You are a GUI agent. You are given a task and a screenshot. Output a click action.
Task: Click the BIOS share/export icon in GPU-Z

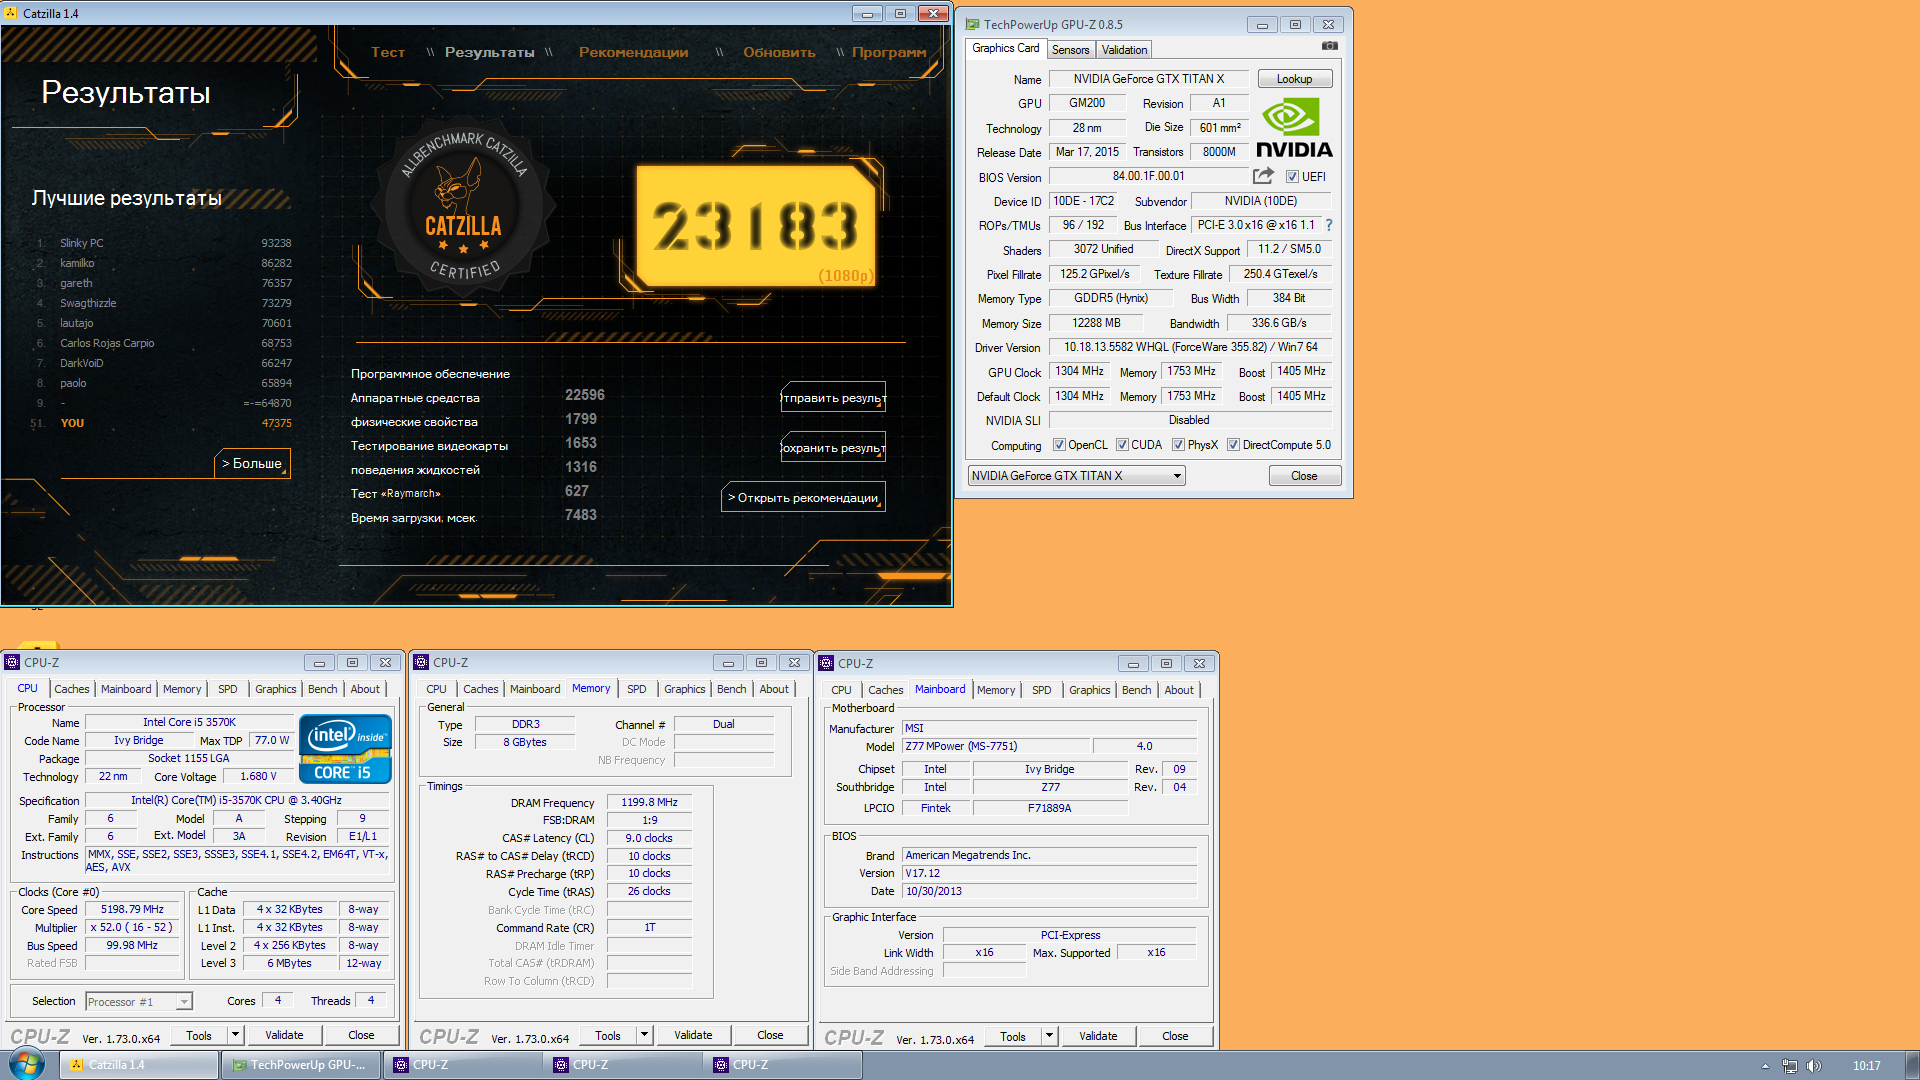[x=1263, y=176]
